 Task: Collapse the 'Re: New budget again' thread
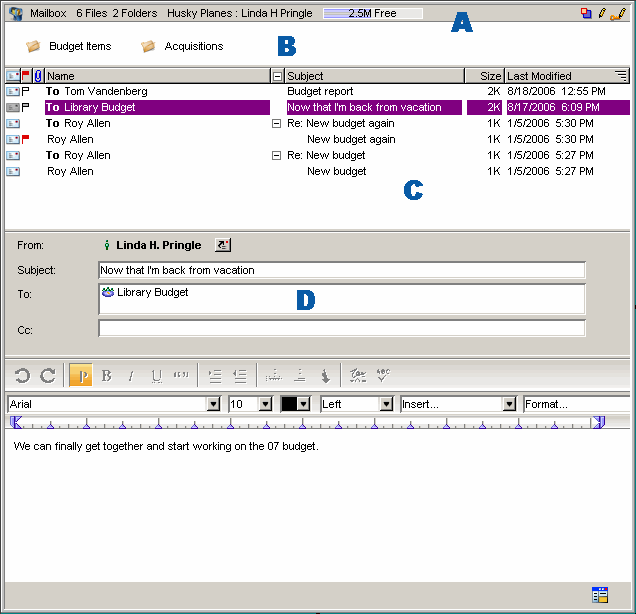pos(277,124)
